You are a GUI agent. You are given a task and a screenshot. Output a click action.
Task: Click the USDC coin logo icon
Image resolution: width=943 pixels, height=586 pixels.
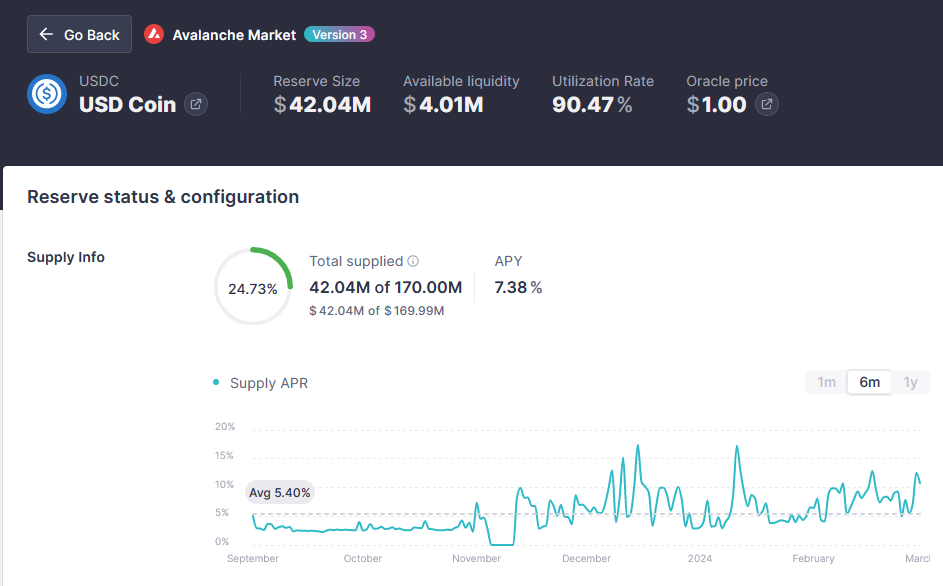[47, 94]
